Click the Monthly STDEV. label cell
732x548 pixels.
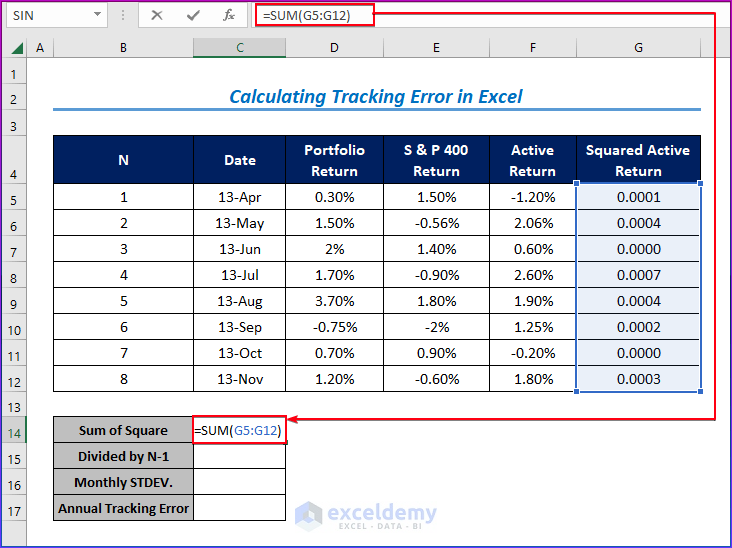123,482
